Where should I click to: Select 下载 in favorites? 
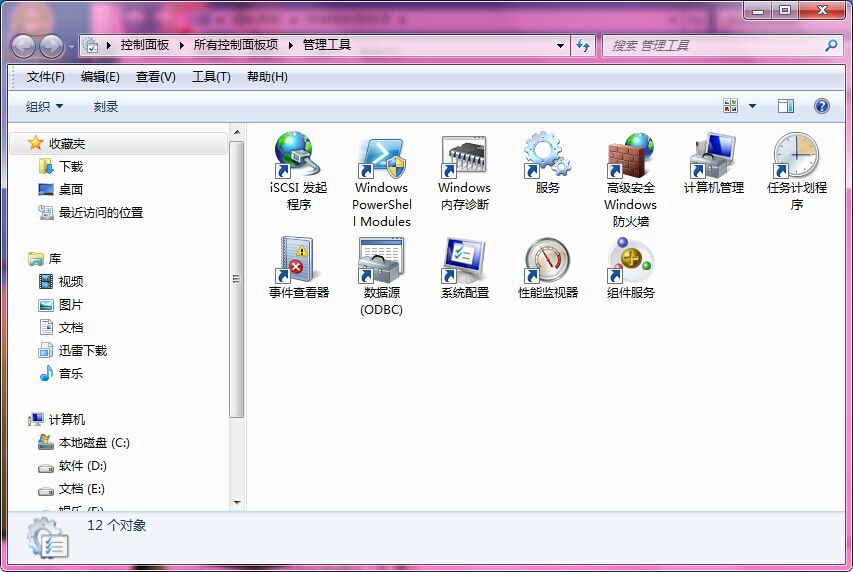tap(61, 167)
